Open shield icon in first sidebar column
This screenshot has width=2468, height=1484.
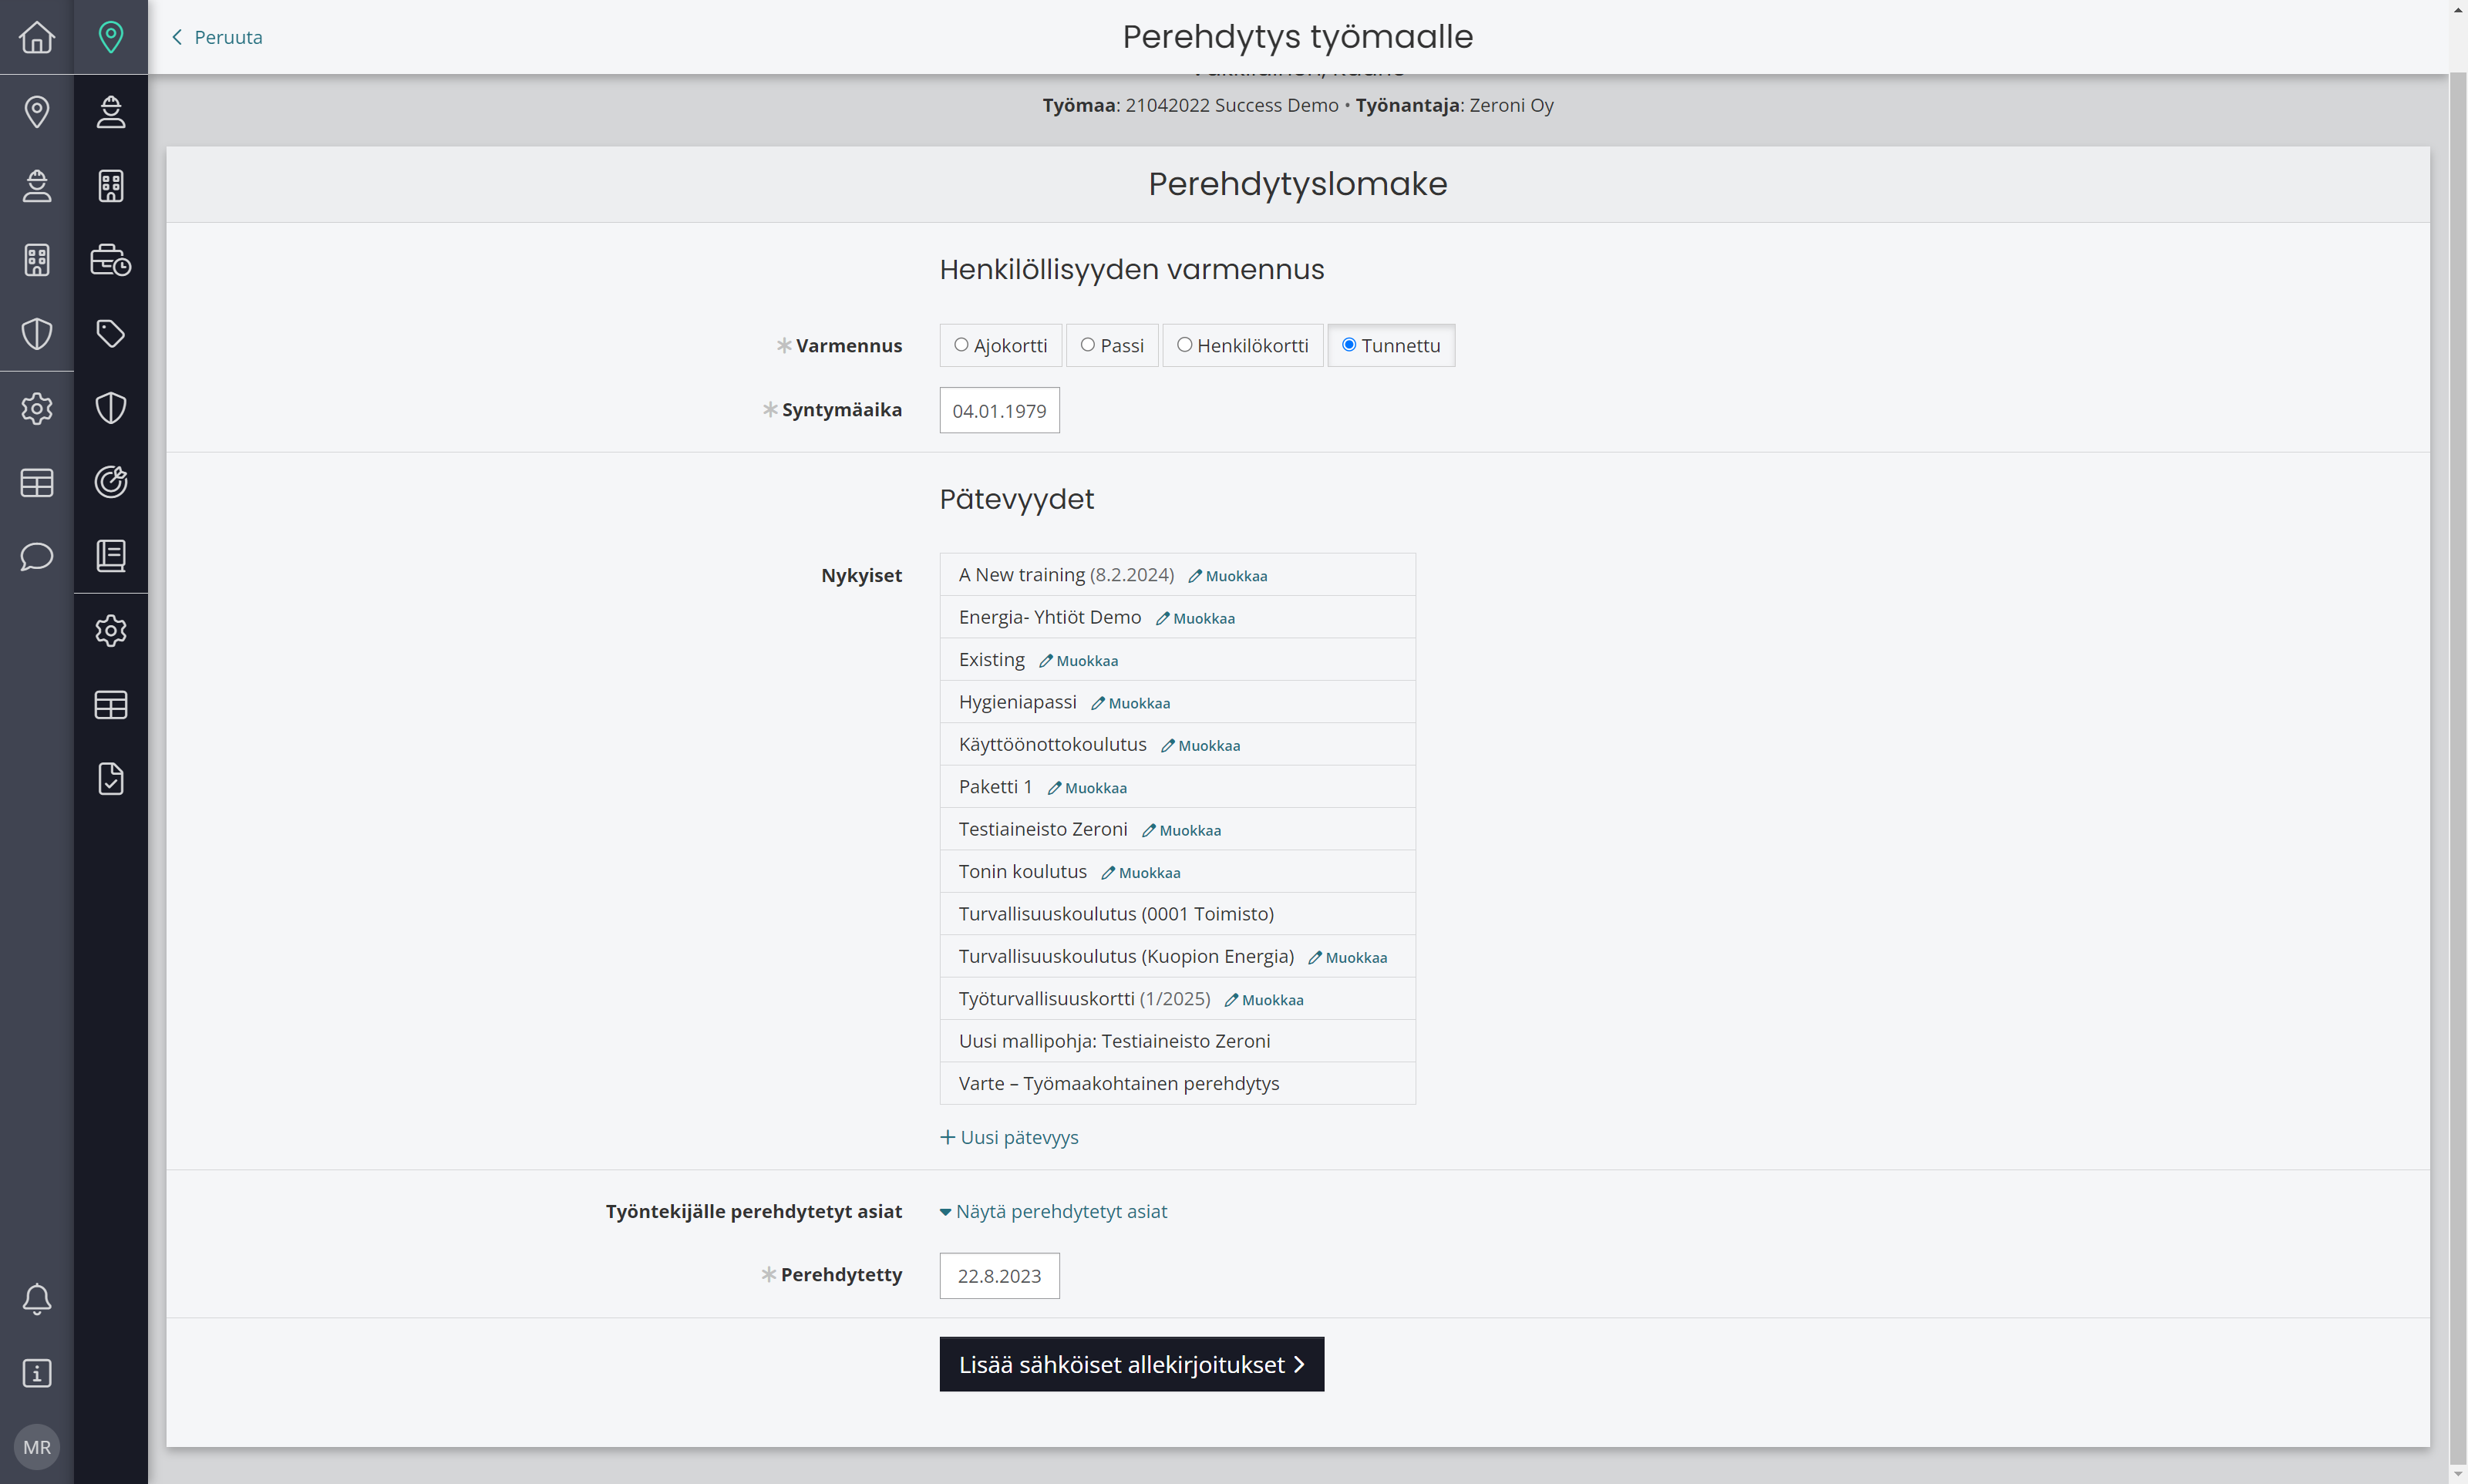point(37,334)
